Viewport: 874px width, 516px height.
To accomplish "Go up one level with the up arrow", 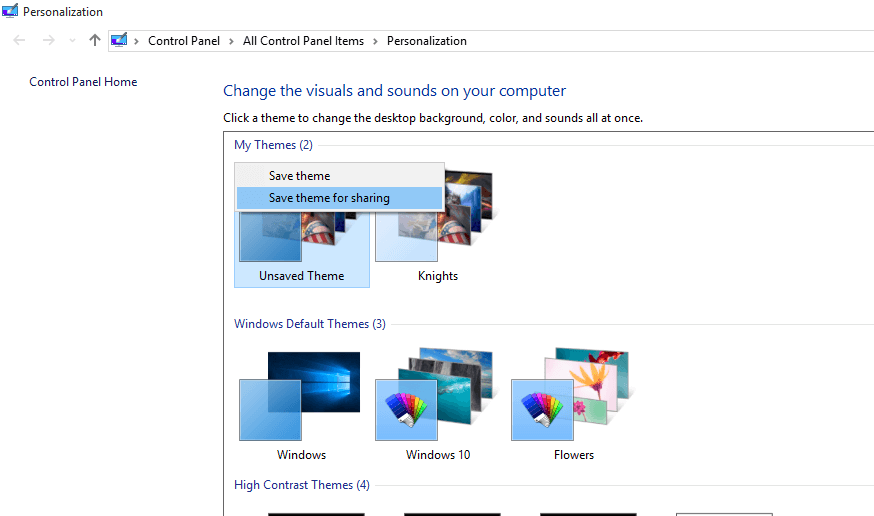I will tap(95, 40).
